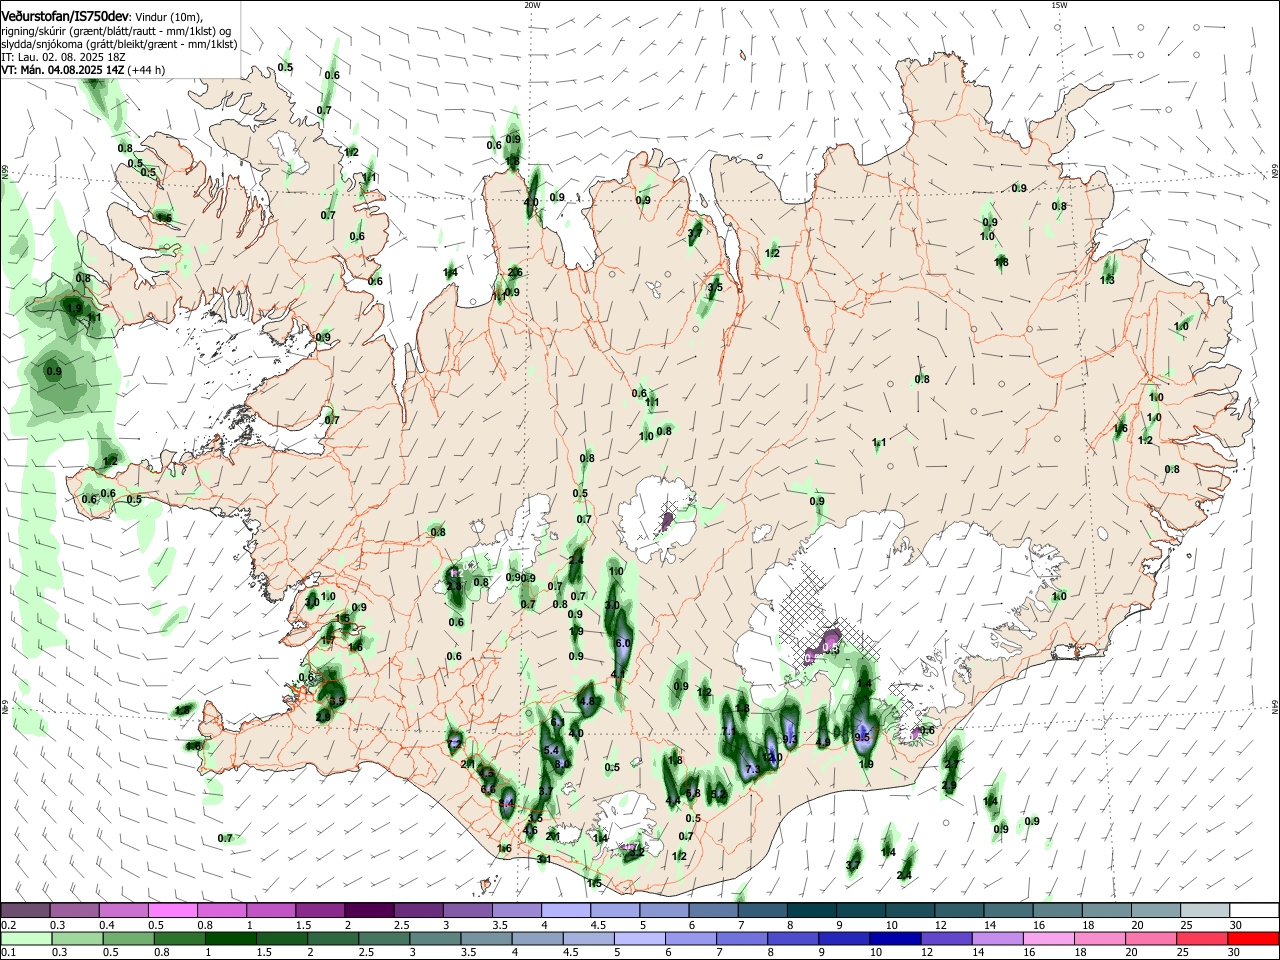The image size is (1280, 960).
Task: Click the '9.5' precipitation value on the map
Action: click(864, 737)
